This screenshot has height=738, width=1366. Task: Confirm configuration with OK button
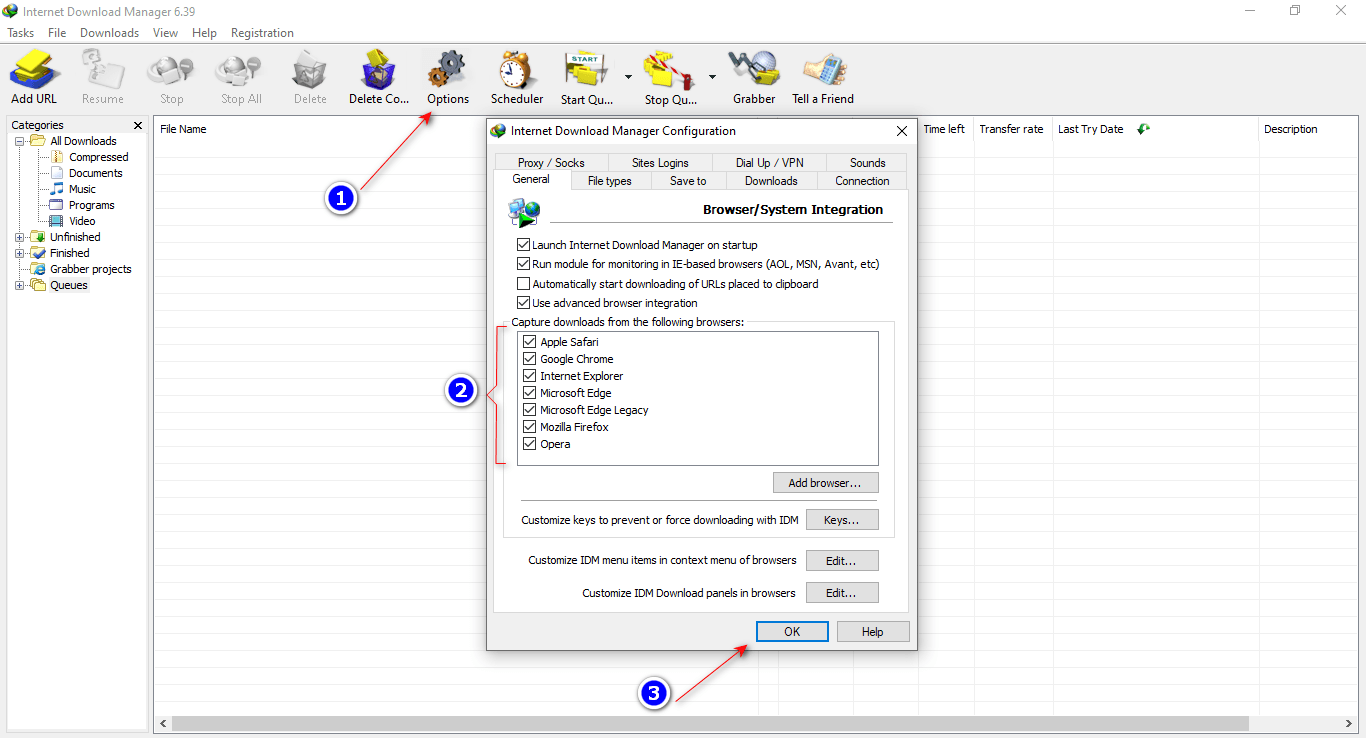coord(792,632)
